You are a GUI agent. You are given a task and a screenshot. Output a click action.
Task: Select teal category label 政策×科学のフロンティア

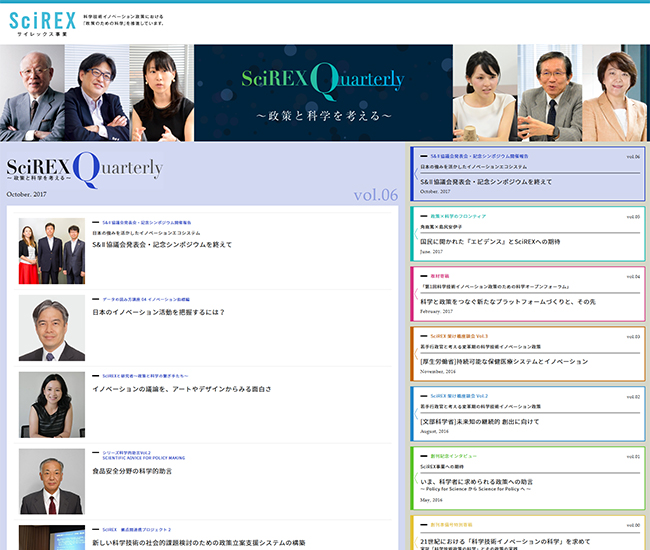(x=458, y=216)
